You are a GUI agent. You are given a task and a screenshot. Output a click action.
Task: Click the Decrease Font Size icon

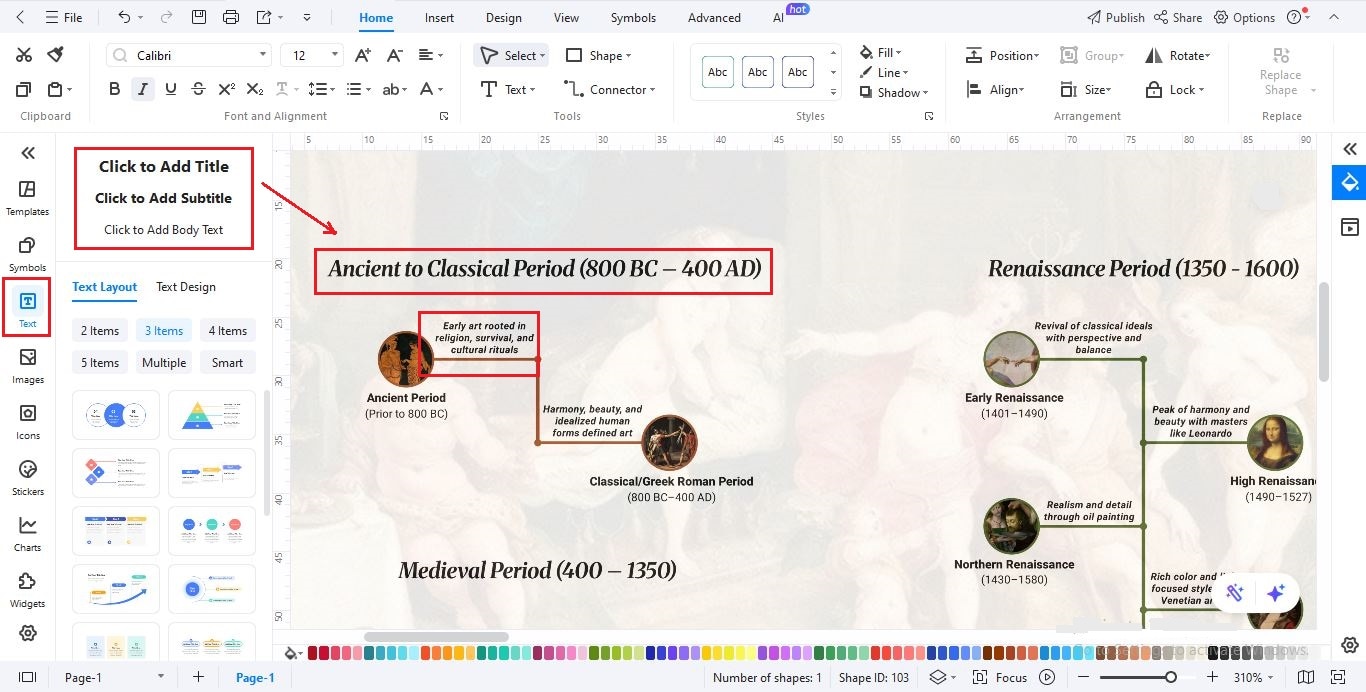pos(395,55)
